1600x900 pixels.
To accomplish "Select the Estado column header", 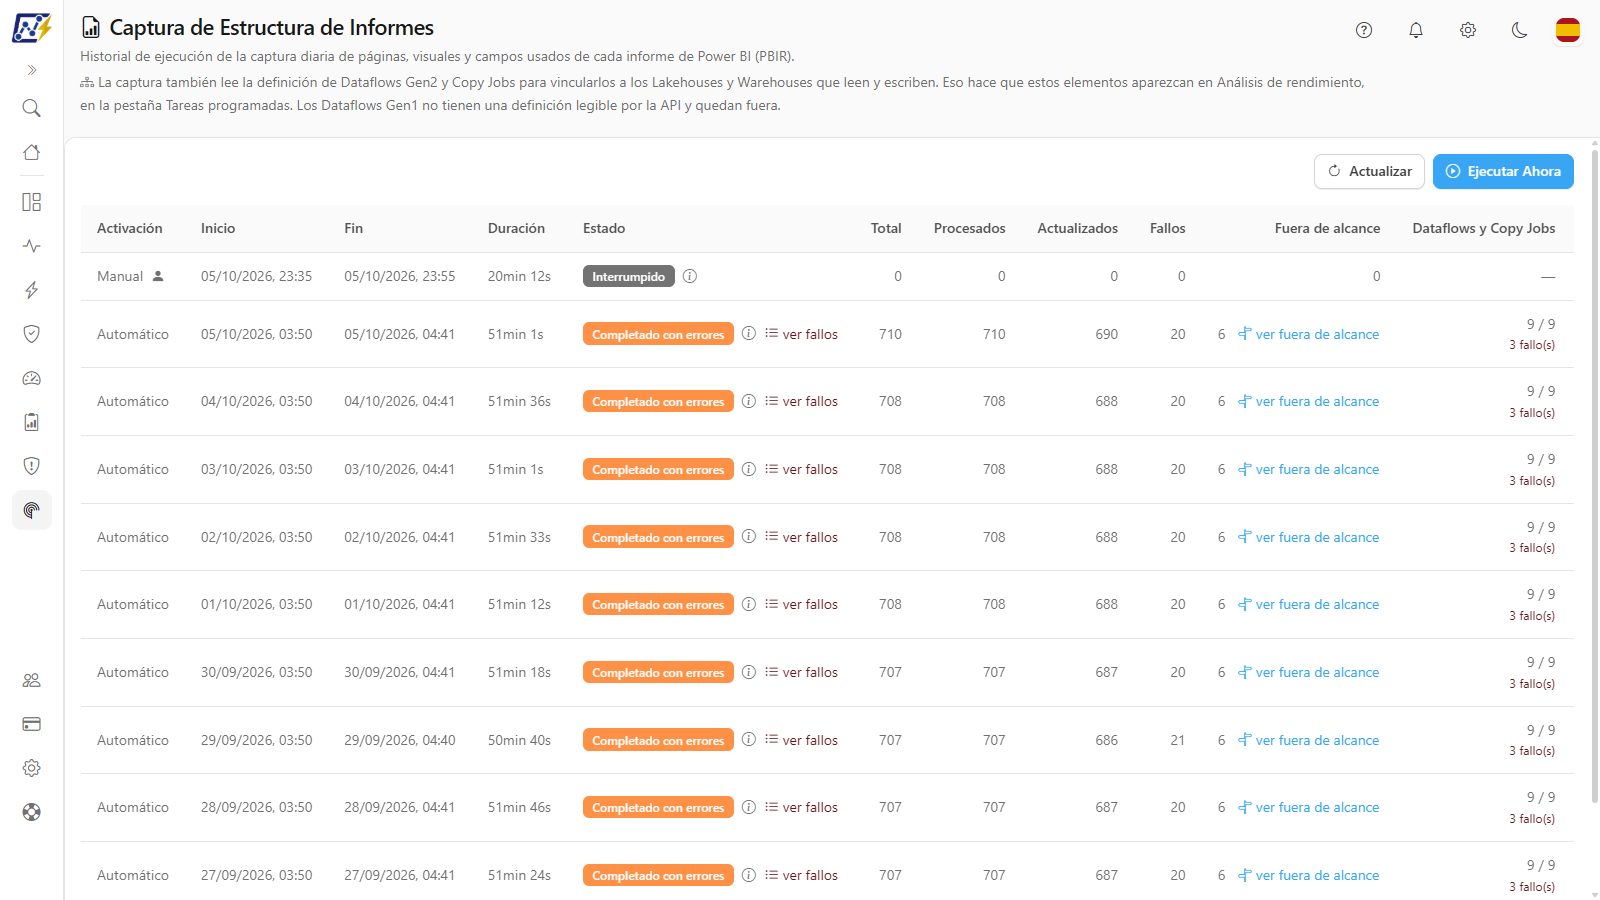I will [x=604, y=228].
